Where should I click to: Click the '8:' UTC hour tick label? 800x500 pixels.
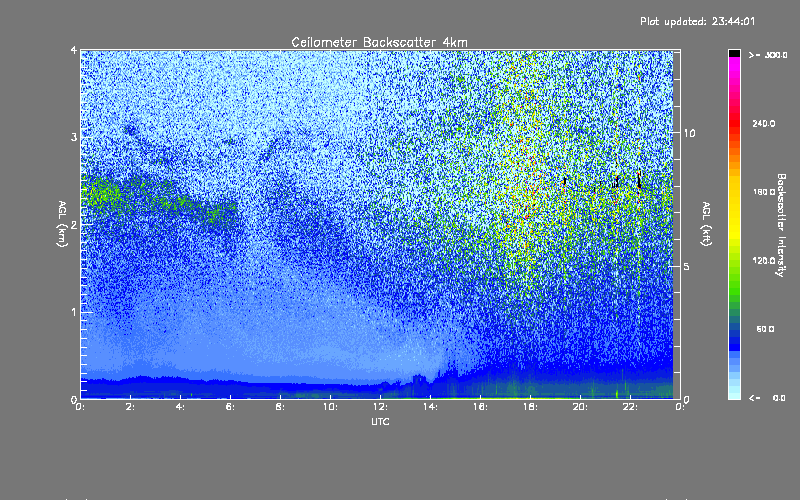[x=280, y=407]
